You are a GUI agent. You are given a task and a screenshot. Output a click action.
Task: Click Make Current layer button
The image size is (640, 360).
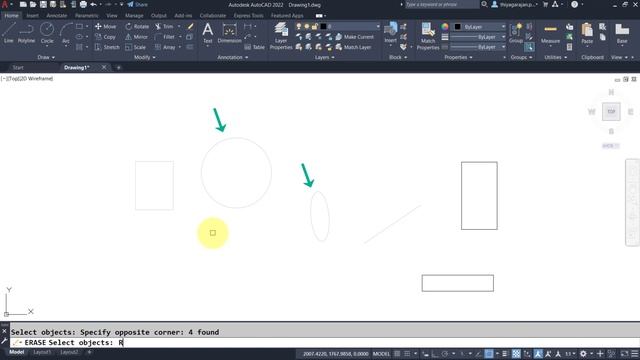click(x=354, y=37)
